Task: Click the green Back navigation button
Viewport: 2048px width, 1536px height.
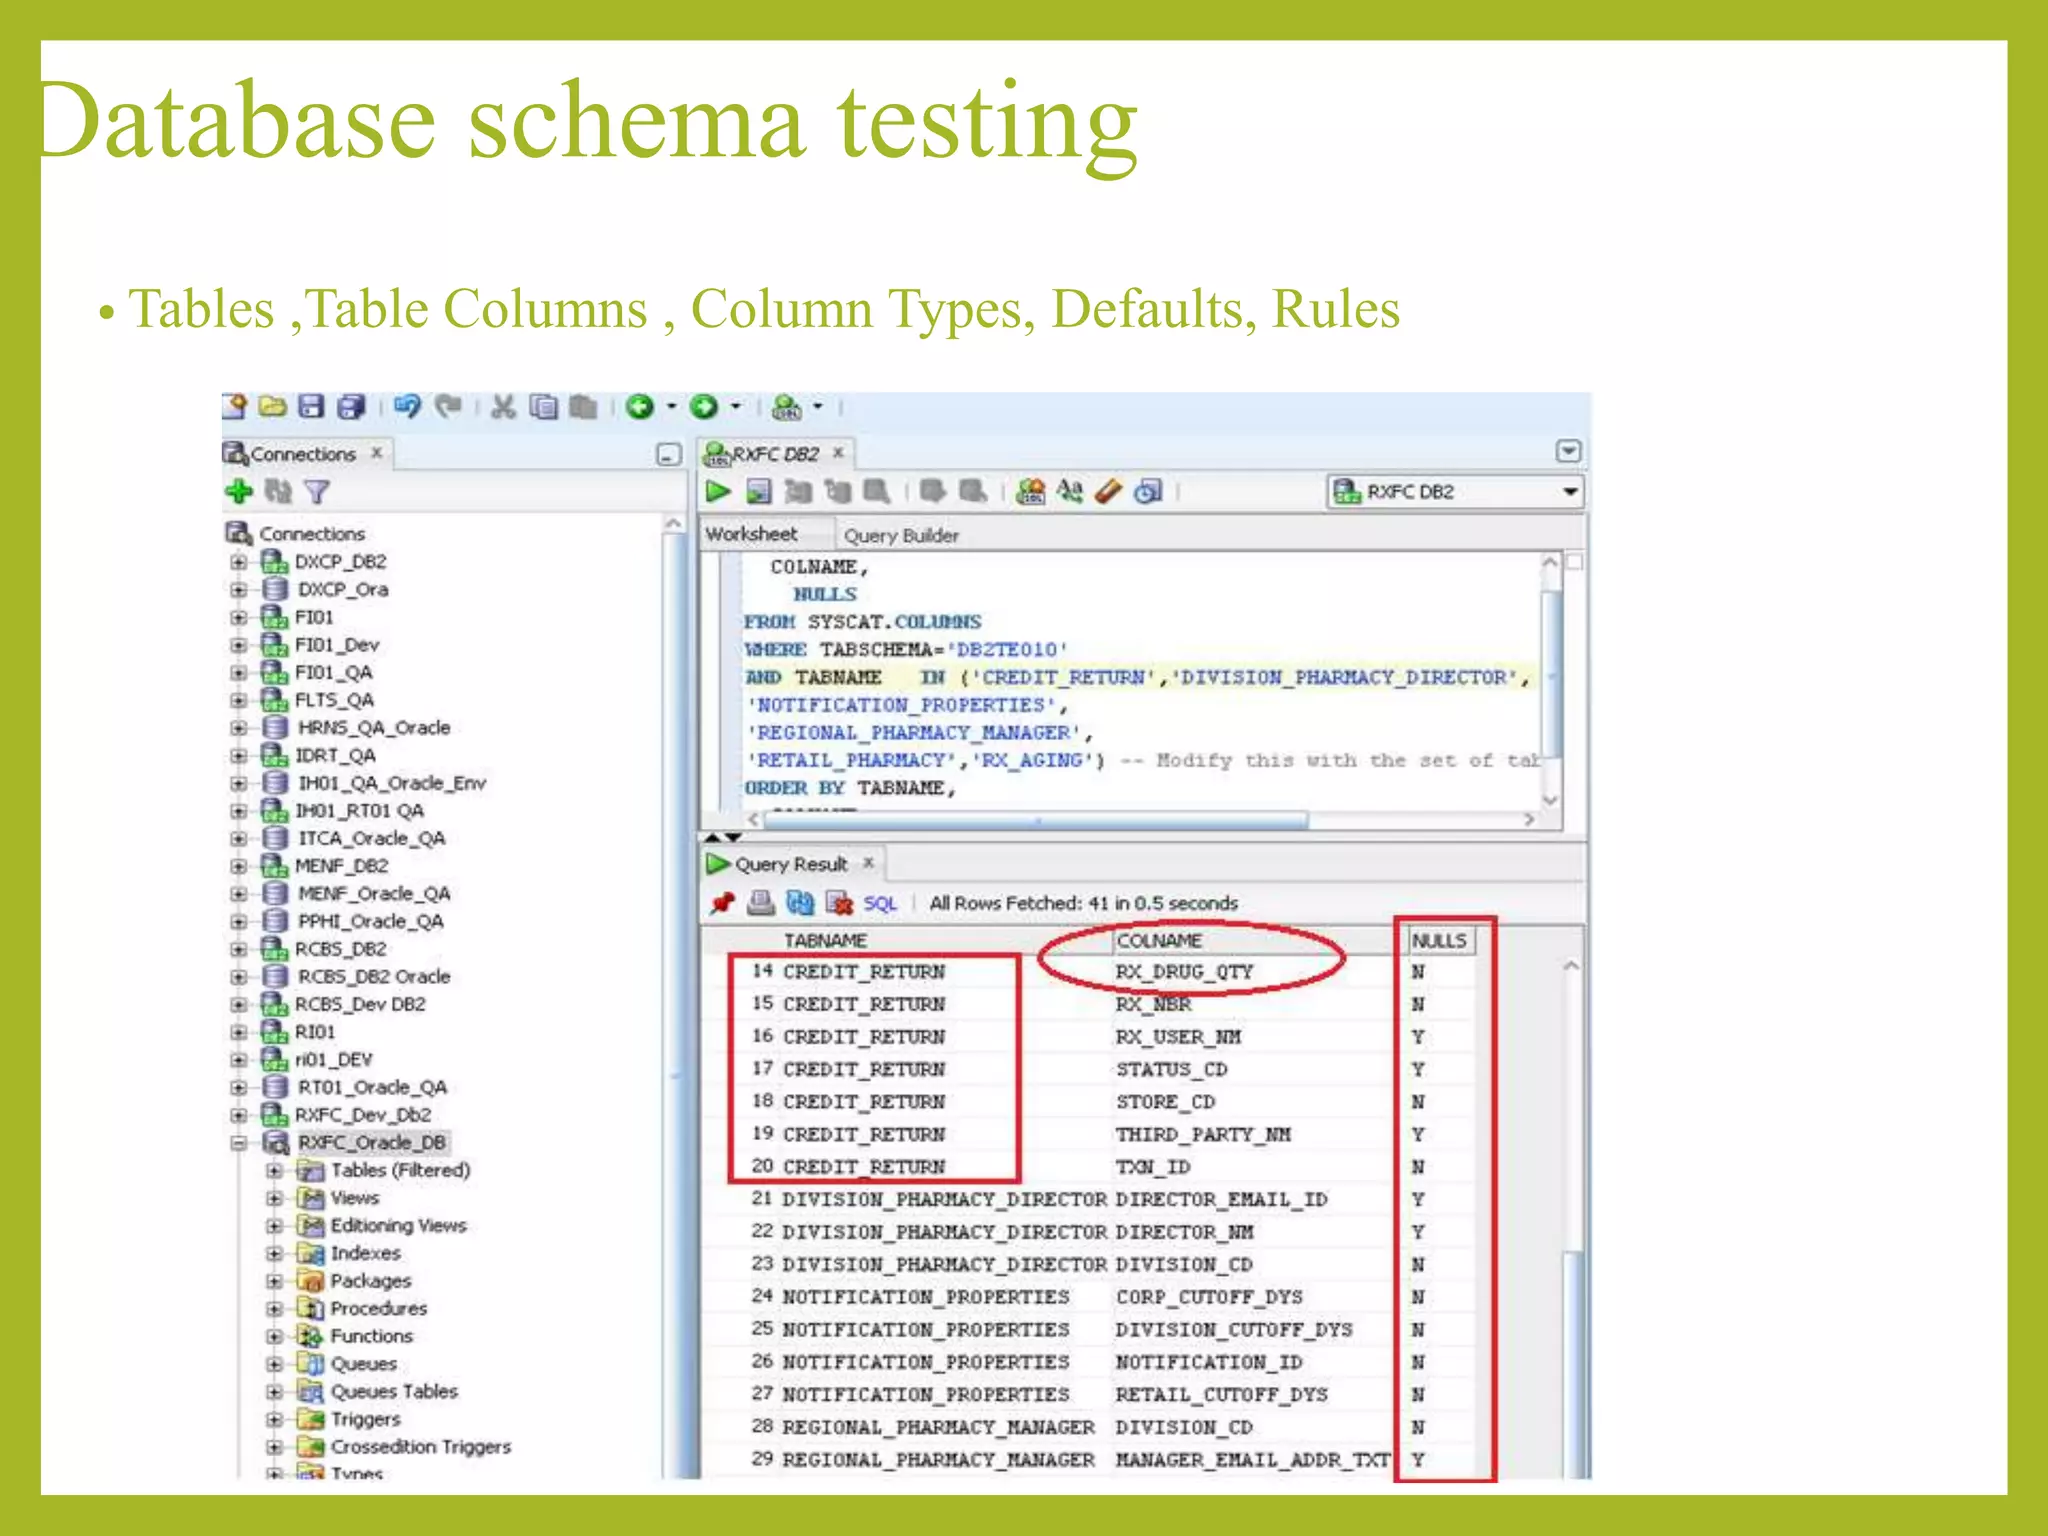Action: point(640,407)
